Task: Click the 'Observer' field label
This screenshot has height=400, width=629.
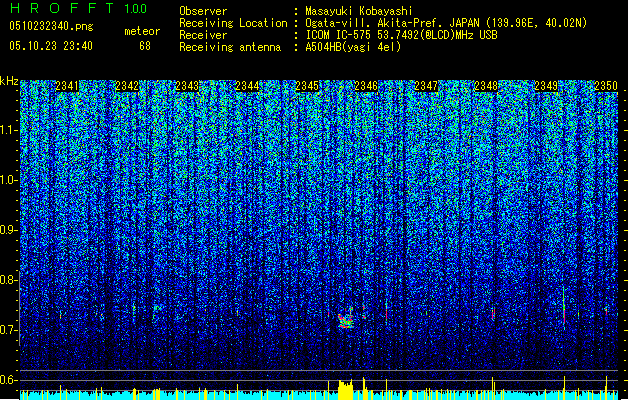Action: pyautogui.click(x=203, y=11)
